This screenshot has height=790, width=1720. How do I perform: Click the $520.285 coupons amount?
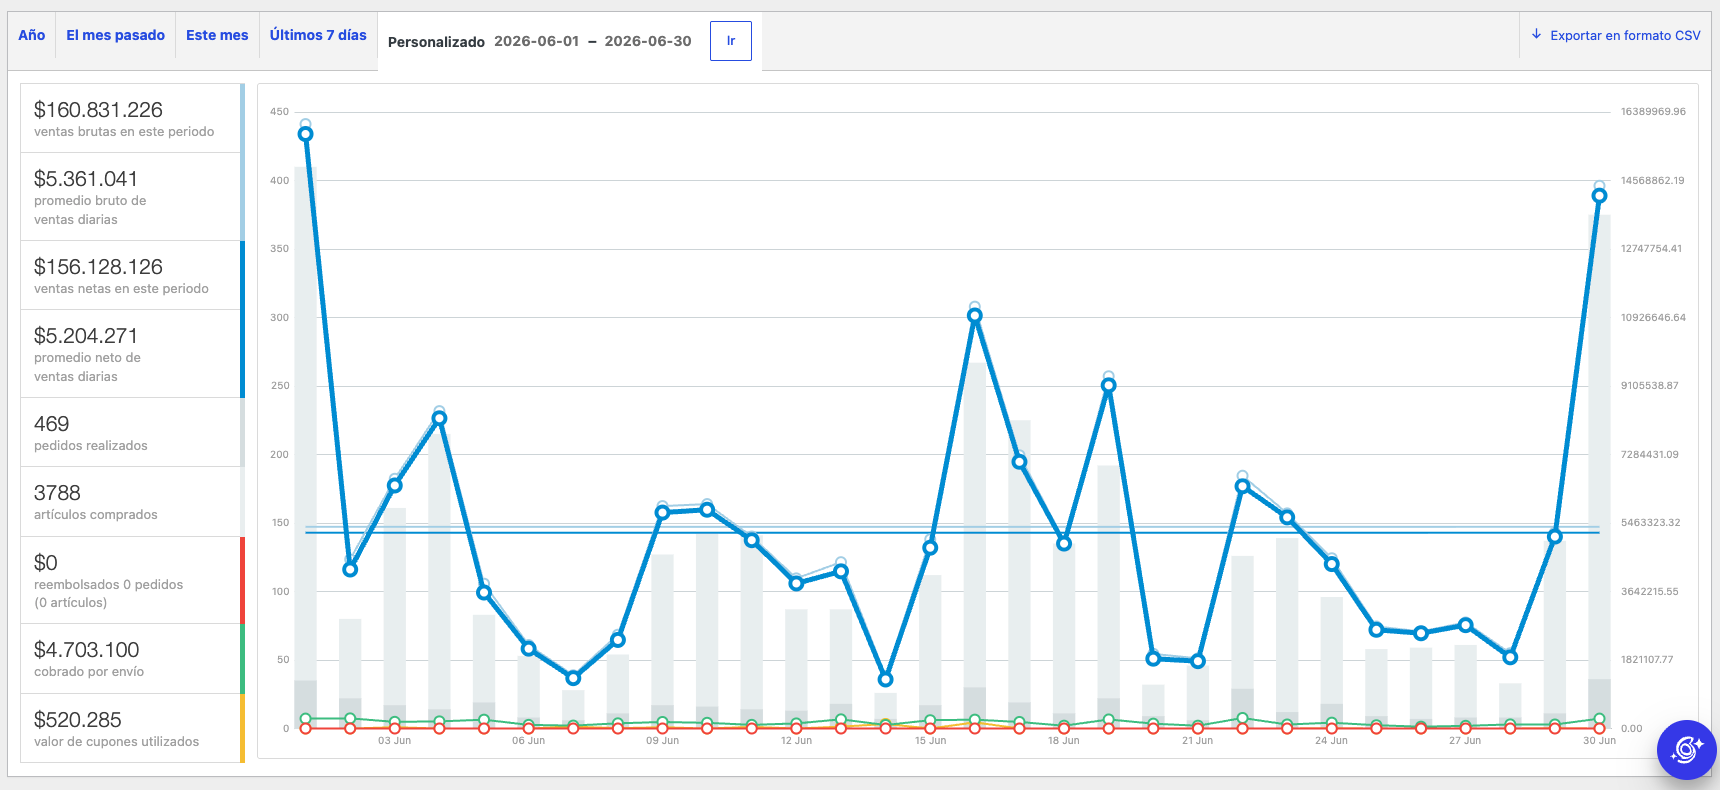click(78, 720)
